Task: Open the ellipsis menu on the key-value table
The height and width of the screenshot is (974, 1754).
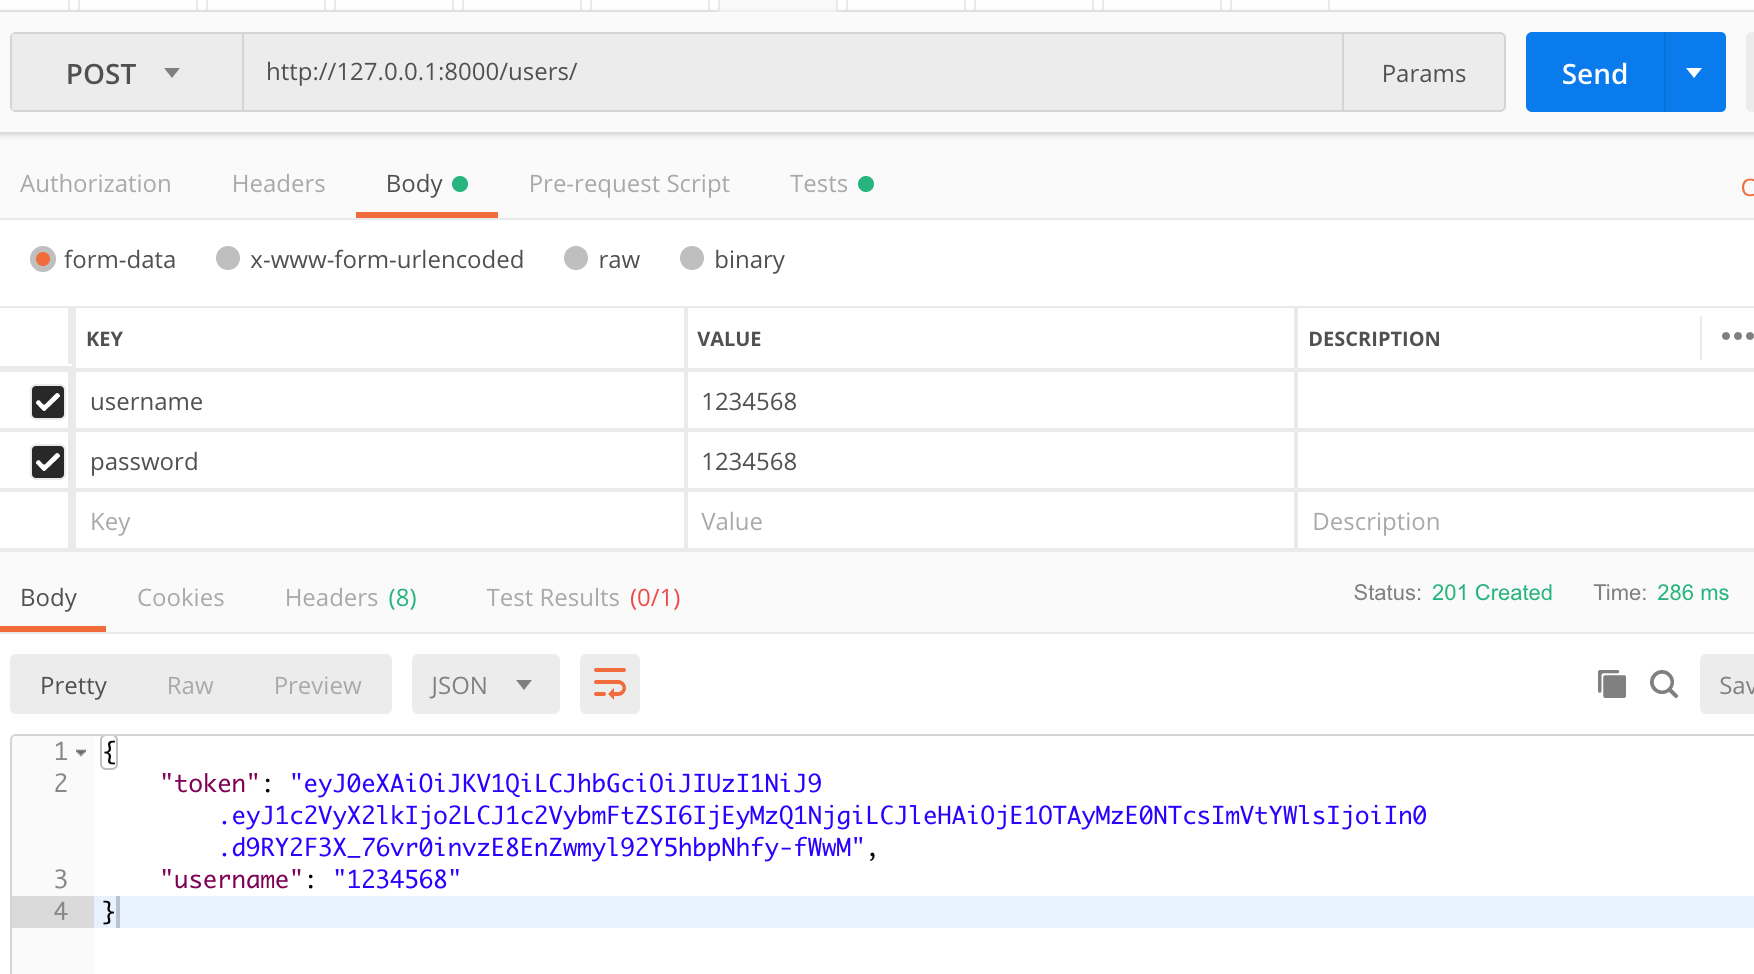Action: [1735, 337]
